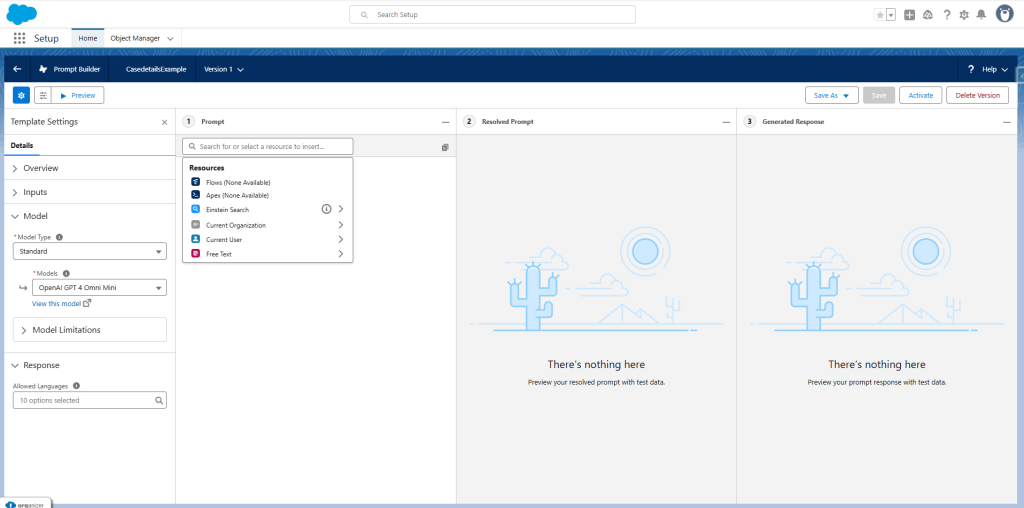Toggle the Template Settings gear button

tap(21, 95)
